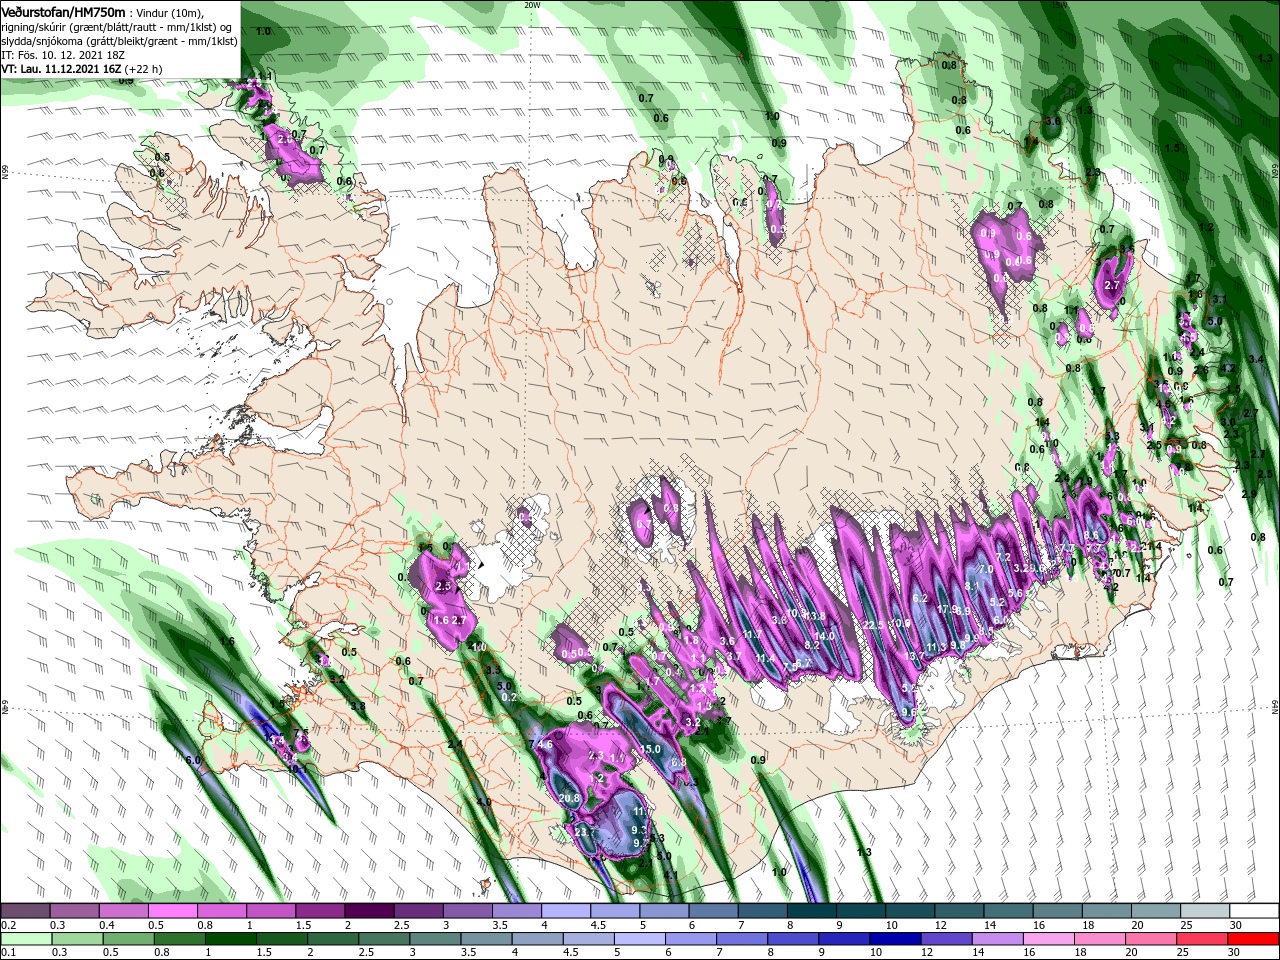Click the 'VT: Lau. 11.12.2021 16Z' valid time
Screen dimensions: 1280x960
(61, 69)
